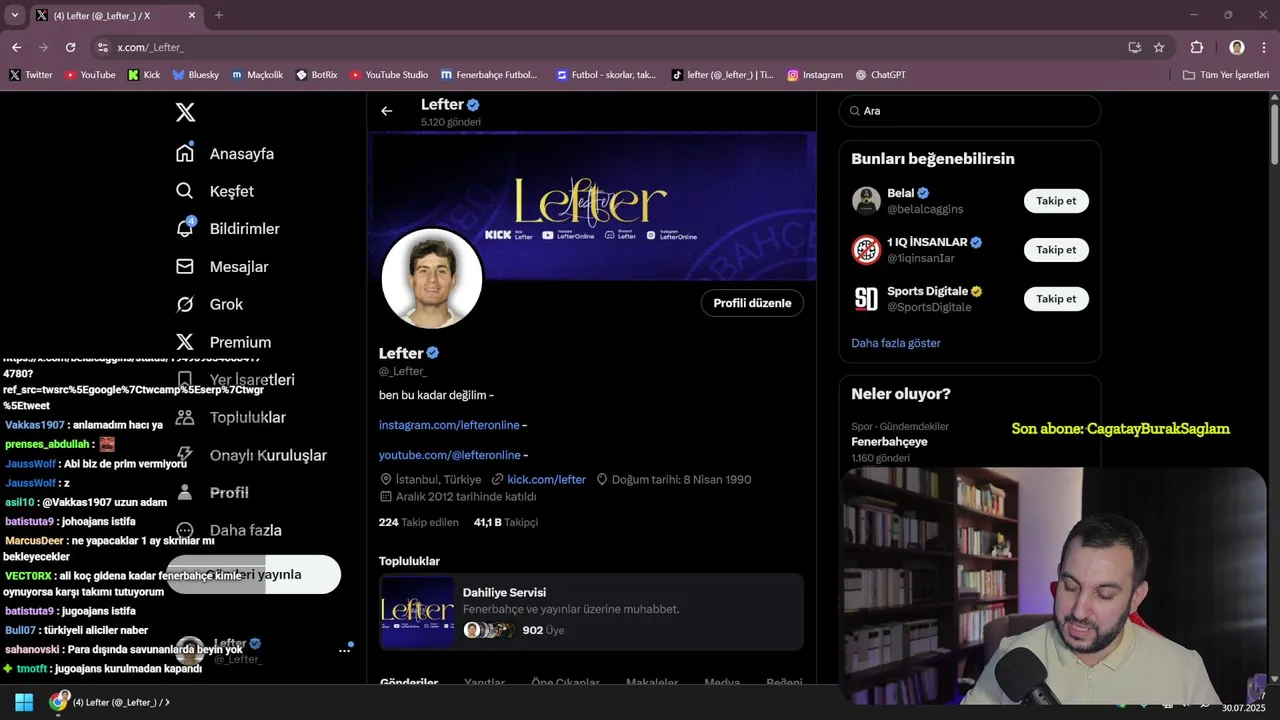The image size is (1280, 720).
Task: Click Ara search field
Action: coord(970,111)
